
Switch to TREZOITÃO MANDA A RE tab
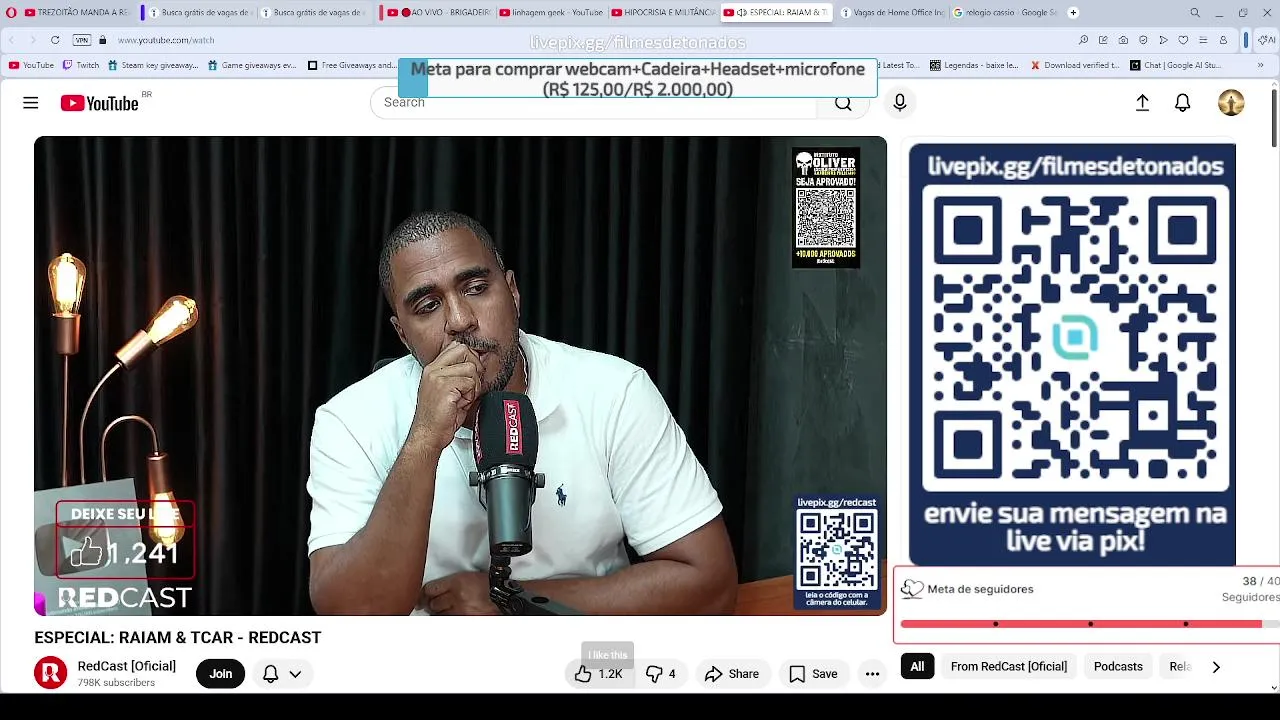tap(75, 13)
